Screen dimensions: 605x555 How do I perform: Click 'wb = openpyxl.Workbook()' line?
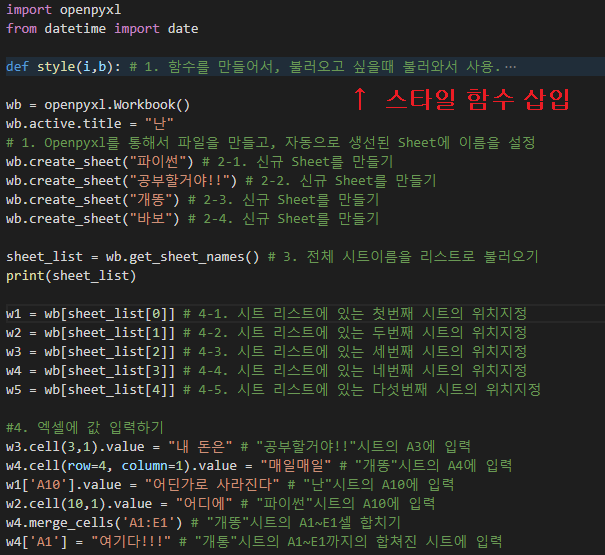[98, 105]
